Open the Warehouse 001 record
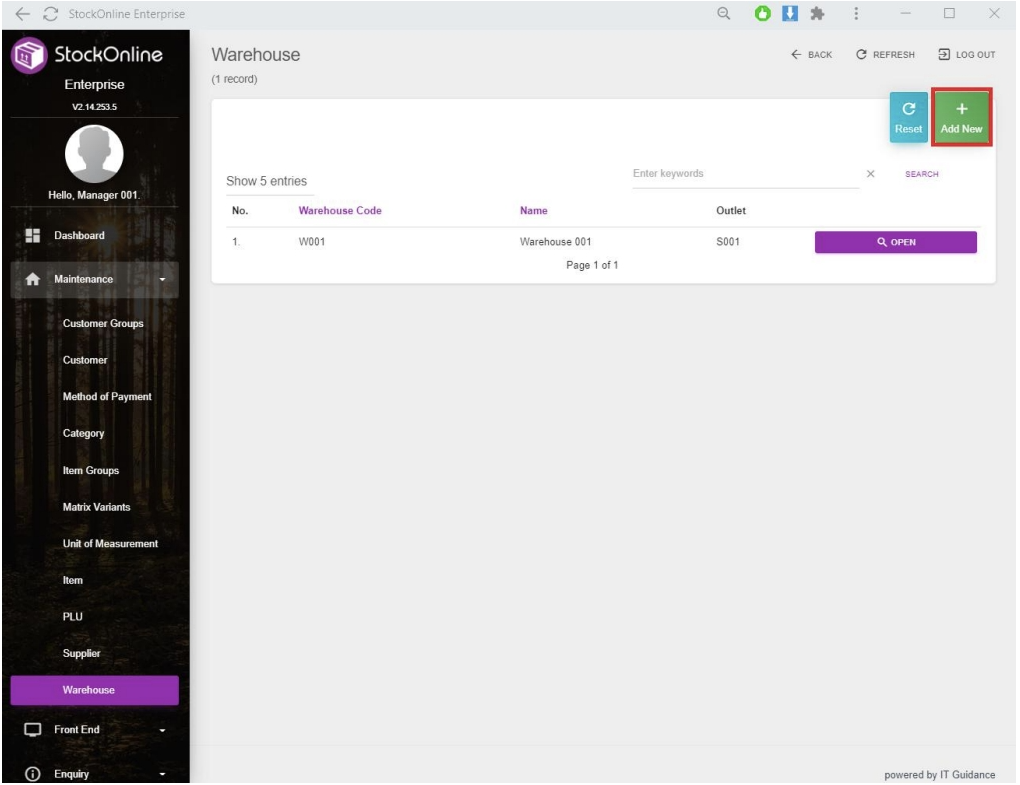The image size is (1020, 785). tap(895, 242)
